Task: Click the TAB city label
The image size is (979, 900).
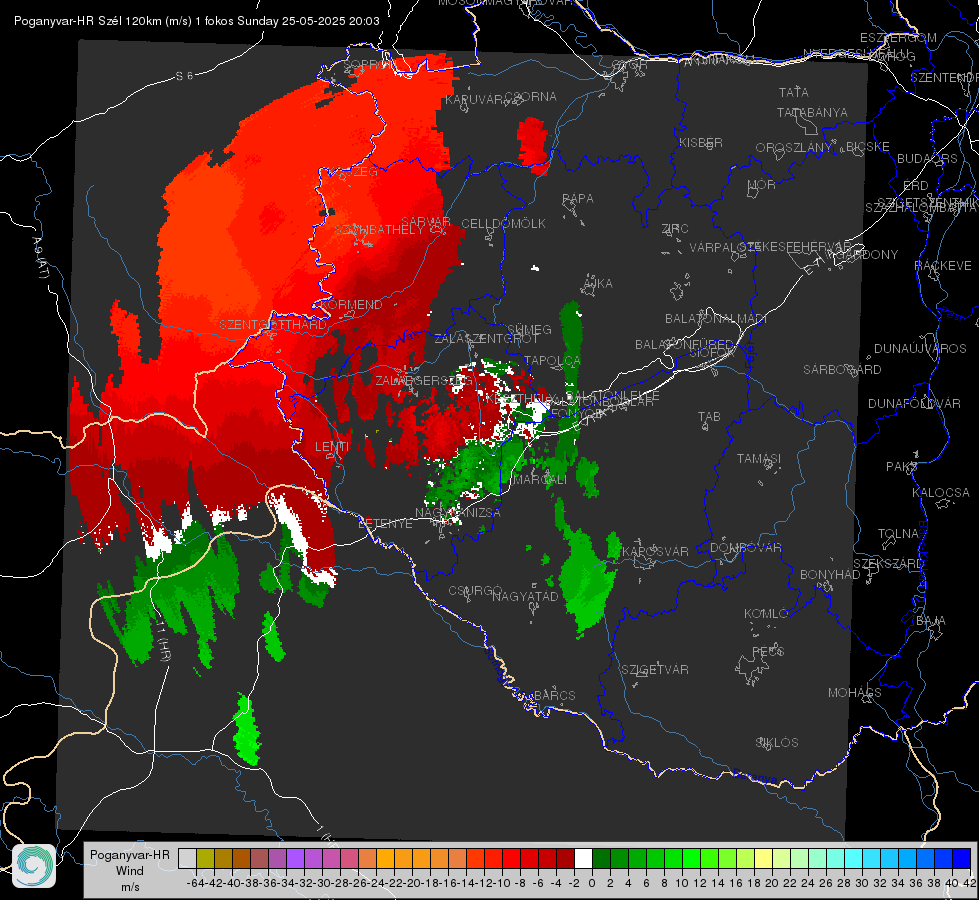Action: [x=709, y=417]
